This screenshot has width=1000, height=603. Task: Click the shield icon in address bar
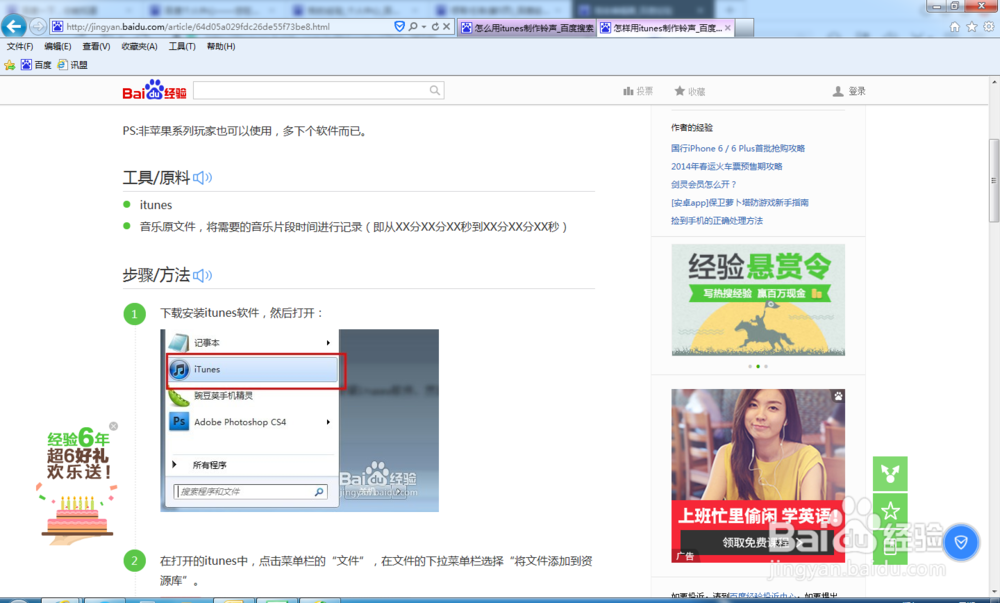[x=399, y=27]
